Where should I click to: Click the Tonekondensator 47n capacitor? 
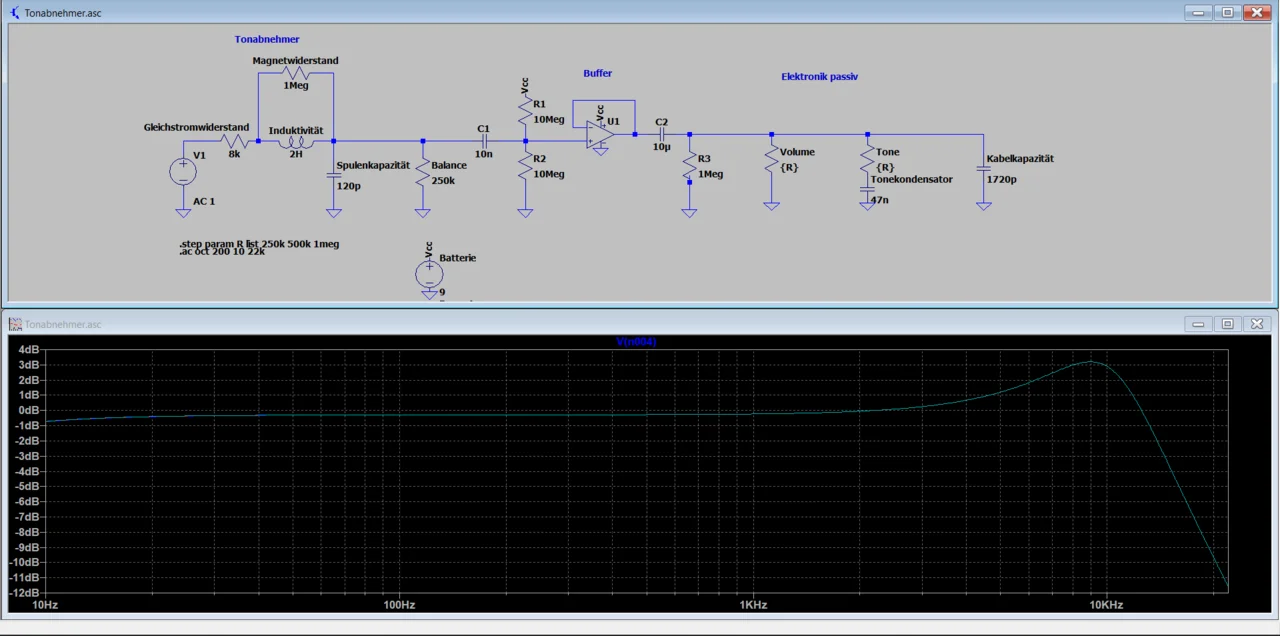click(868, 189)
